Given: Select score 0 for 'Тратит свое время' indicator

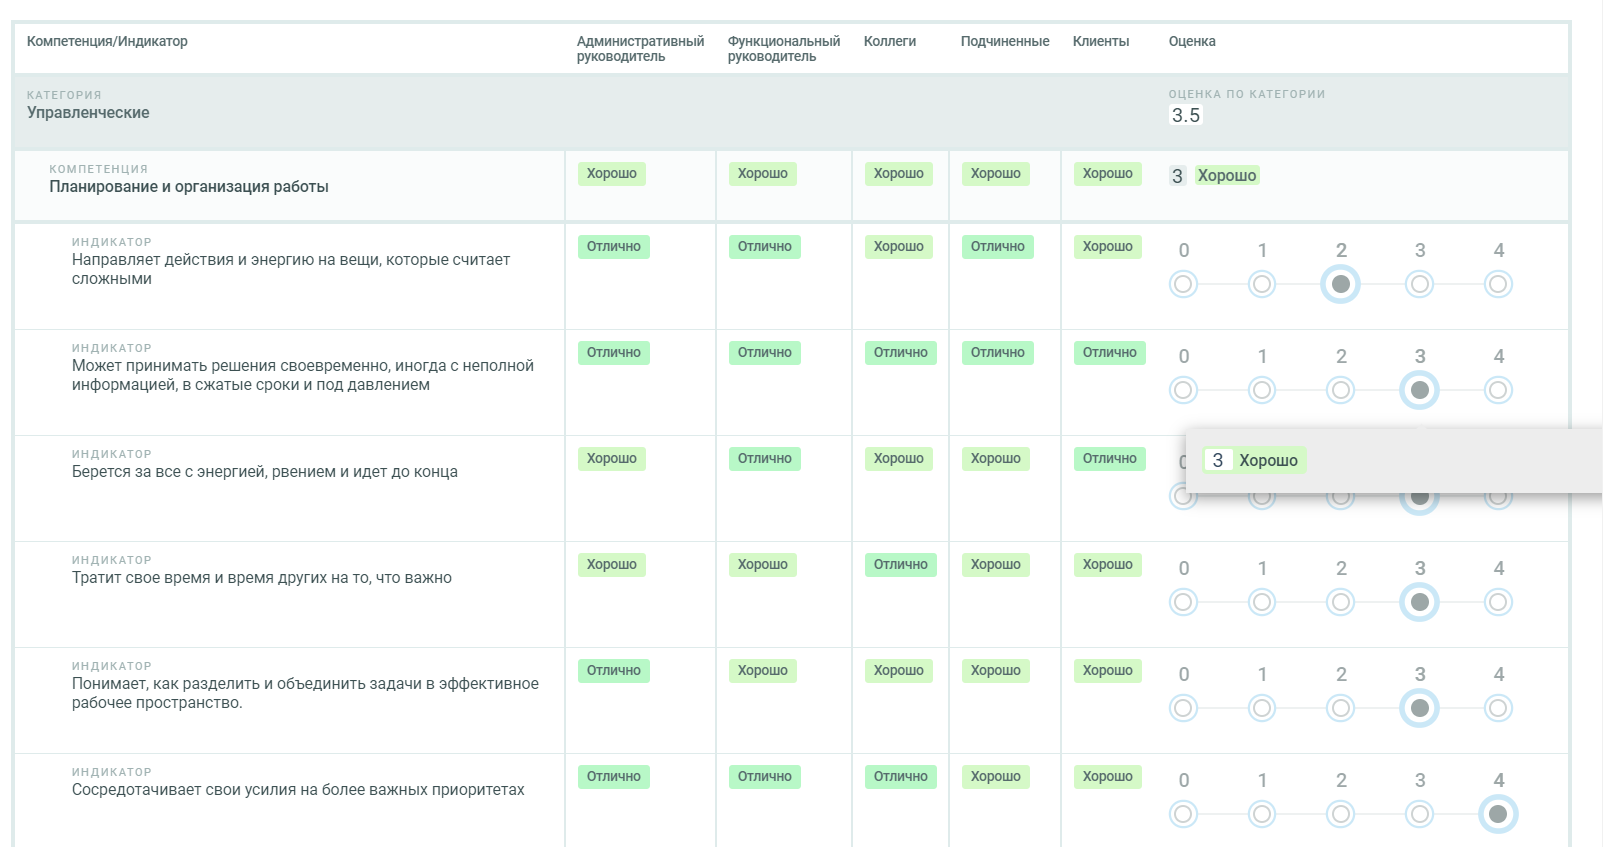Looking at the screenshot, I should pyautogui.click(x=1184, y=602).
